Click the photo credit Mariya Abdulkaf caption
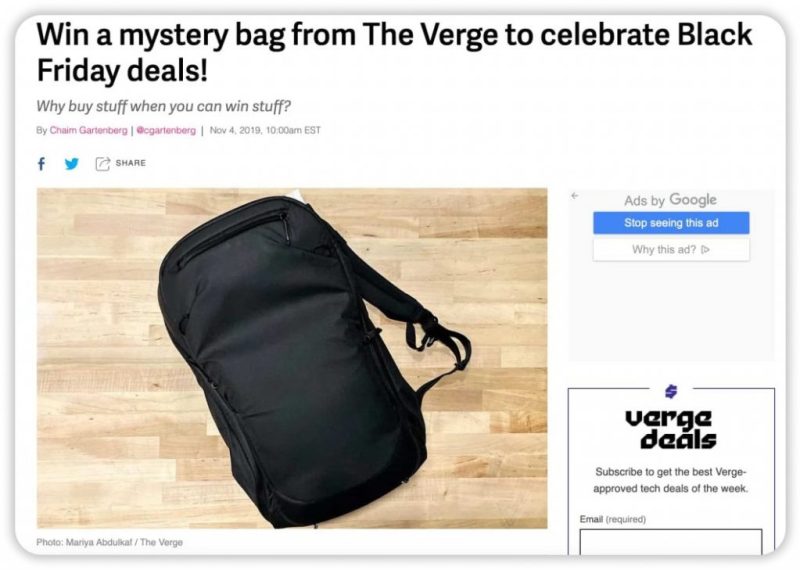 pyautogui.click(x=109, y=542)
